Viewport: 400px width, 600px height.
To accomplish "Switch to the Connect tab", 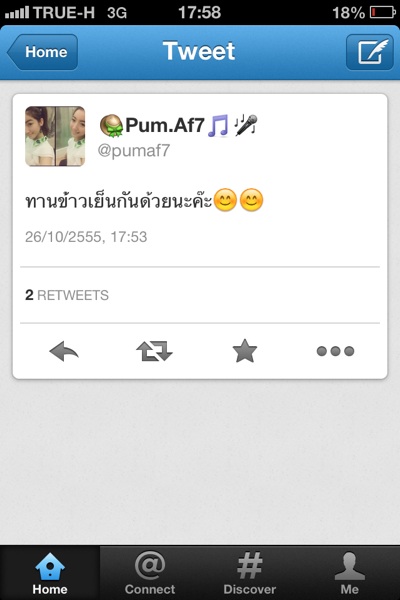I will pyautogui.click(x=150, y=573).
